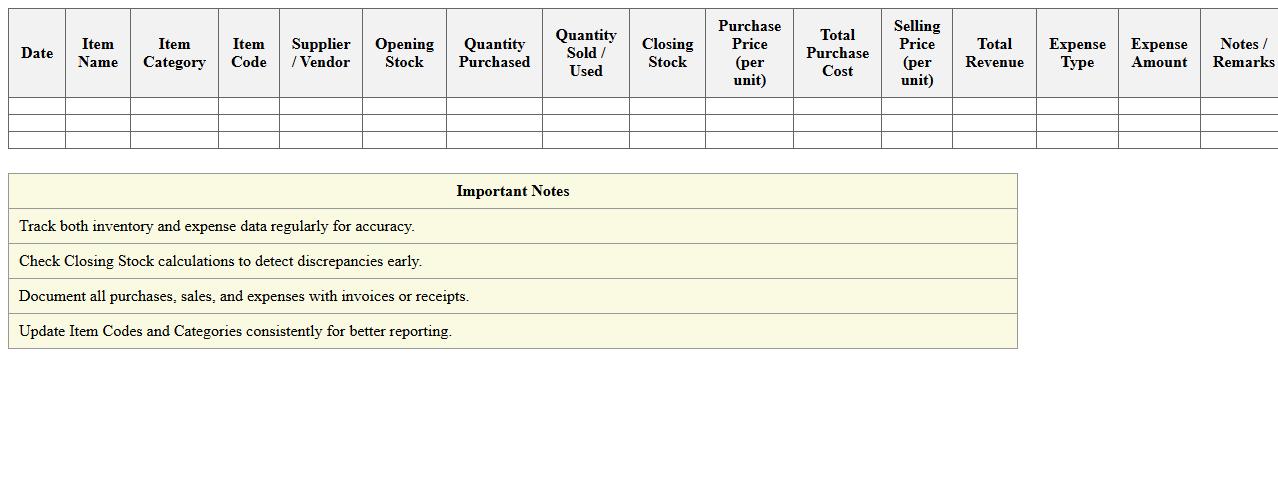Click the Important Notes title row
Viewport: 1278px width, 486px height.
[x=513, y=191]
